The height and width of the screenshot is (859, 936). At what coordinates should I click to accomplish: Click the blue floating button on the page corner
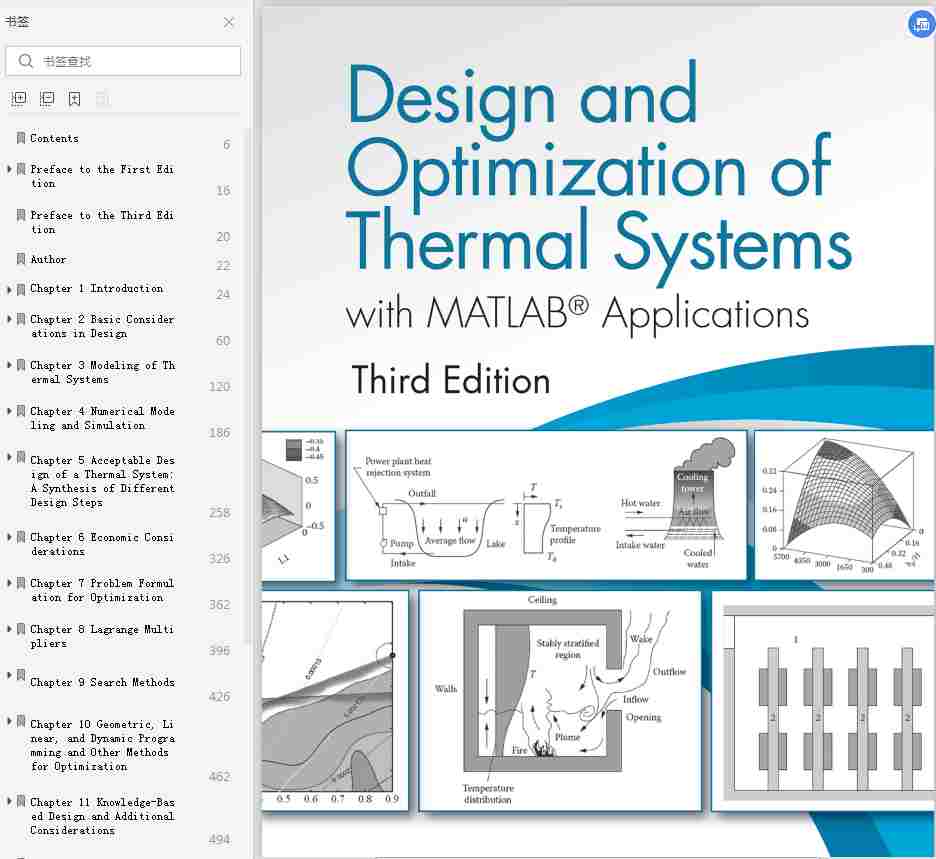point(920,24)
